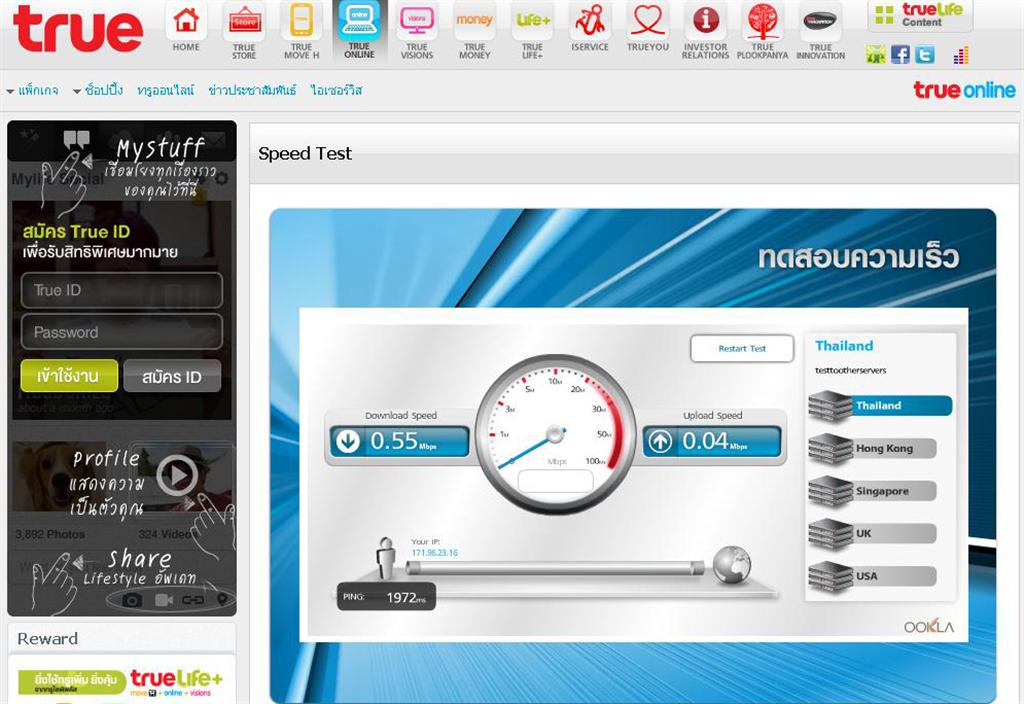Screen dimensions: 1024x704
Task: Click the true online logo on right
Action: (x=964, y=89)
